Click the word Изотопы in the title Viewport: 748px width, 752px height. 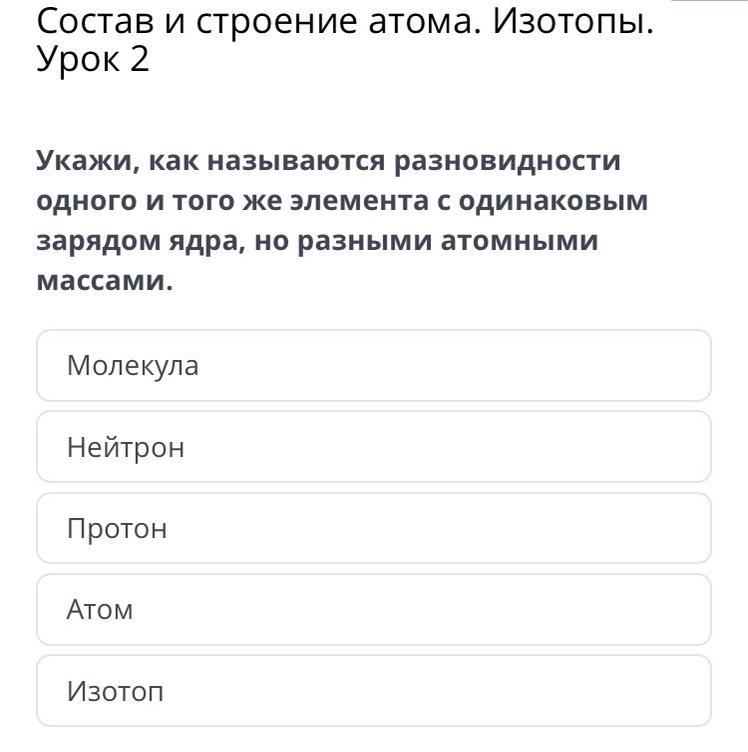tap(573, 22)
